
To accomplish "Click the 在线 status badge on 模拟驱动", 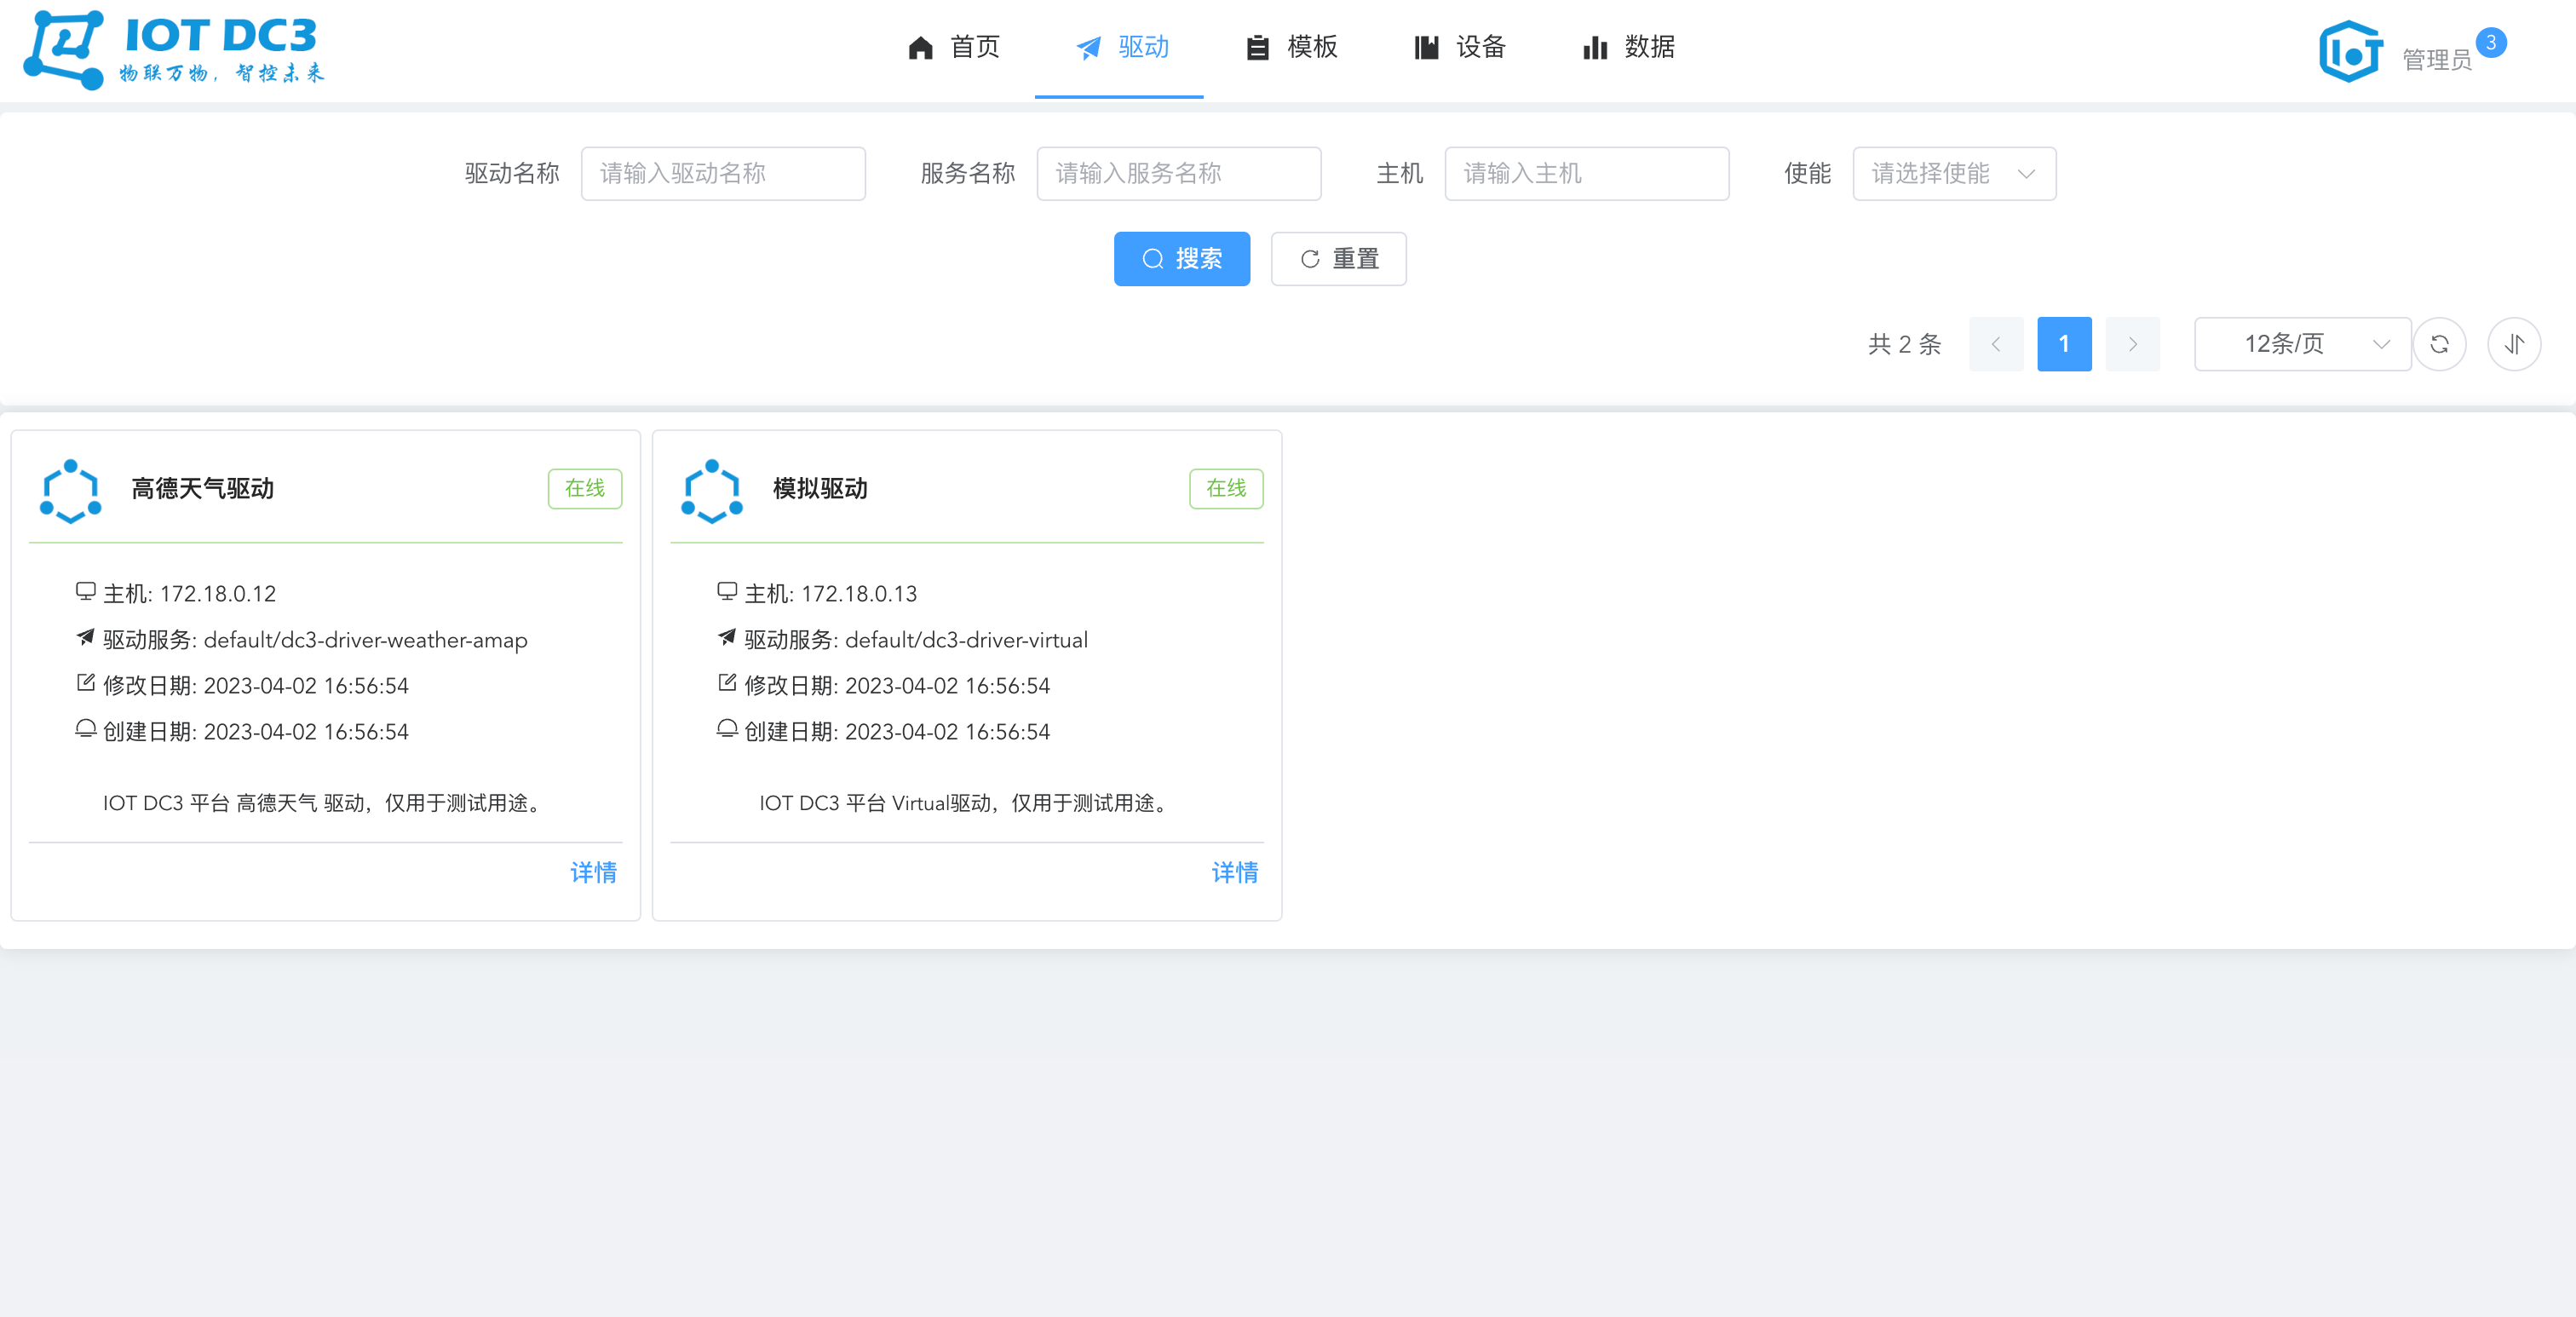I will (1225, 489).
